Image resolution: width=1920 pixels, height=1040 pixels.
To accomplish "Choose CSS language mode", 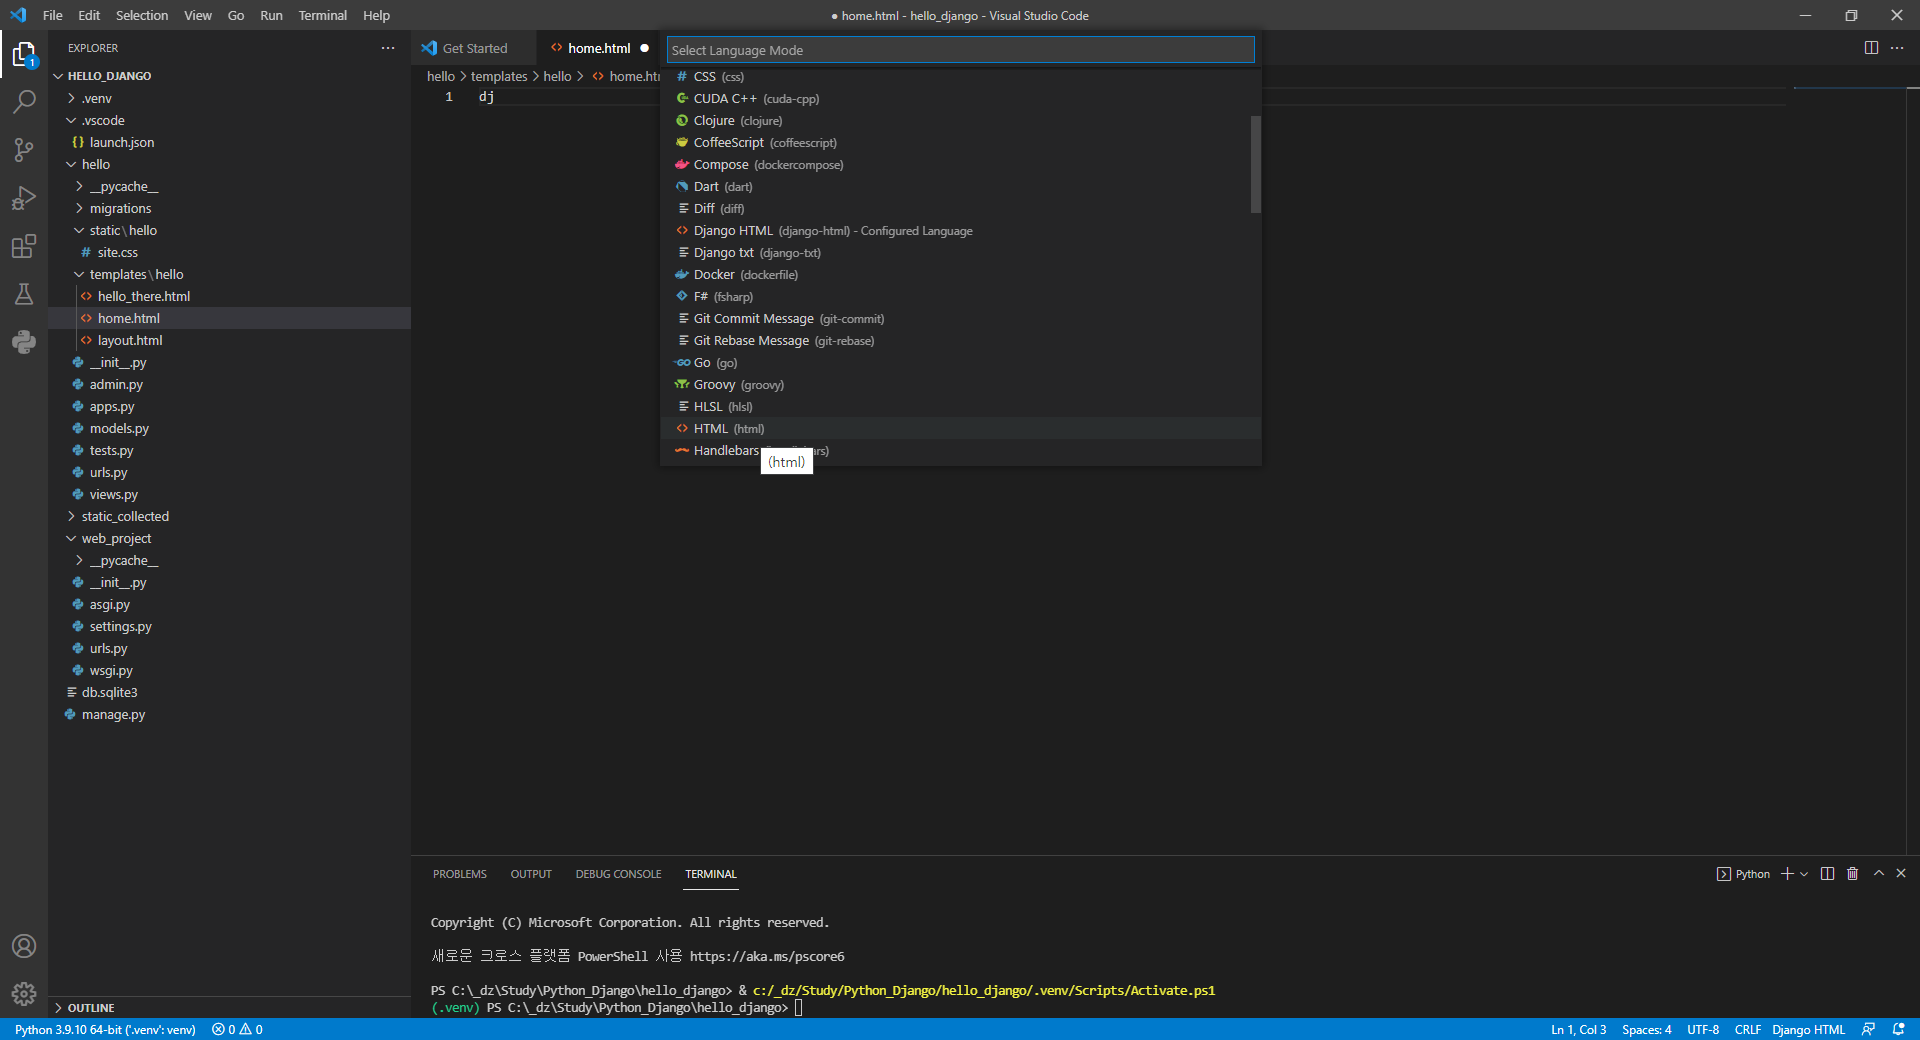I will (960, 77).
